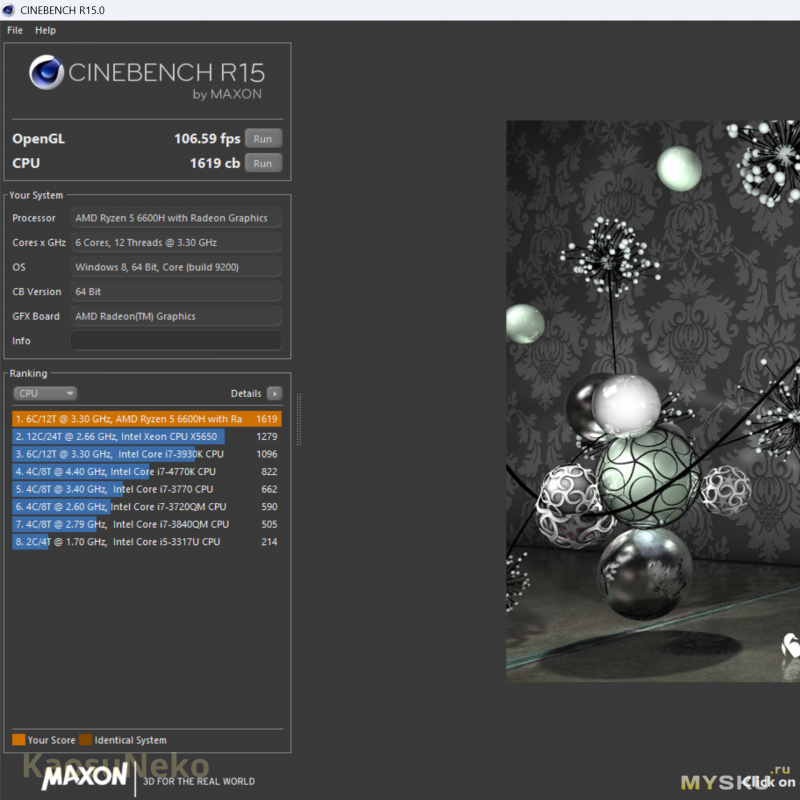Open the File menu
The image size is (800, 800).
[x=15, y=30]
